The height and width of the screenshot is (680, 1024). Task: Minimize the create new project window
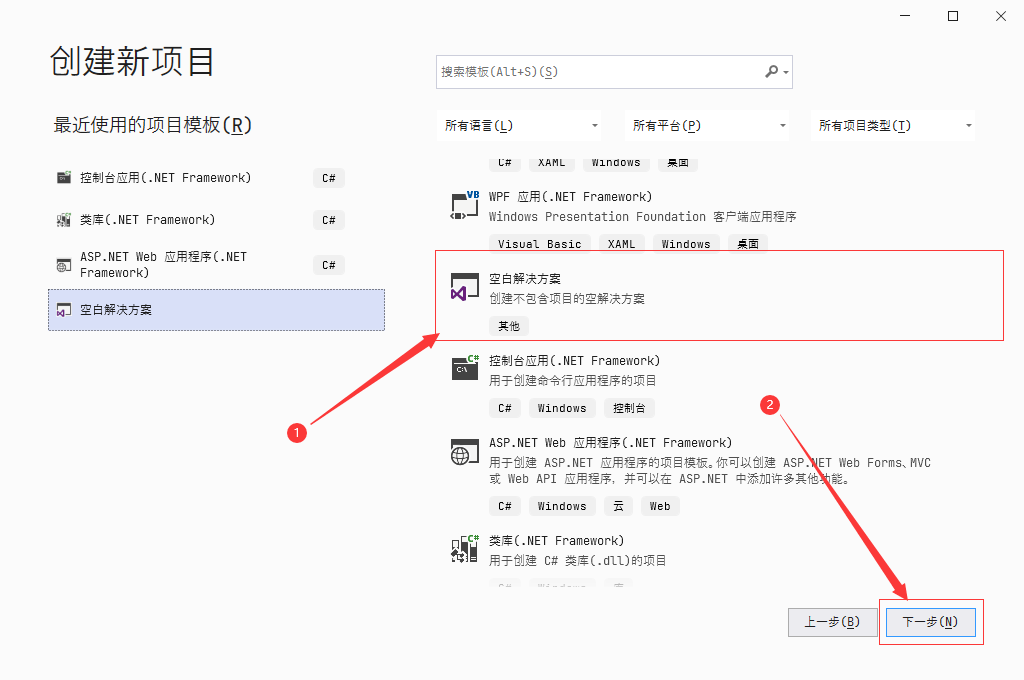(904, 16)
